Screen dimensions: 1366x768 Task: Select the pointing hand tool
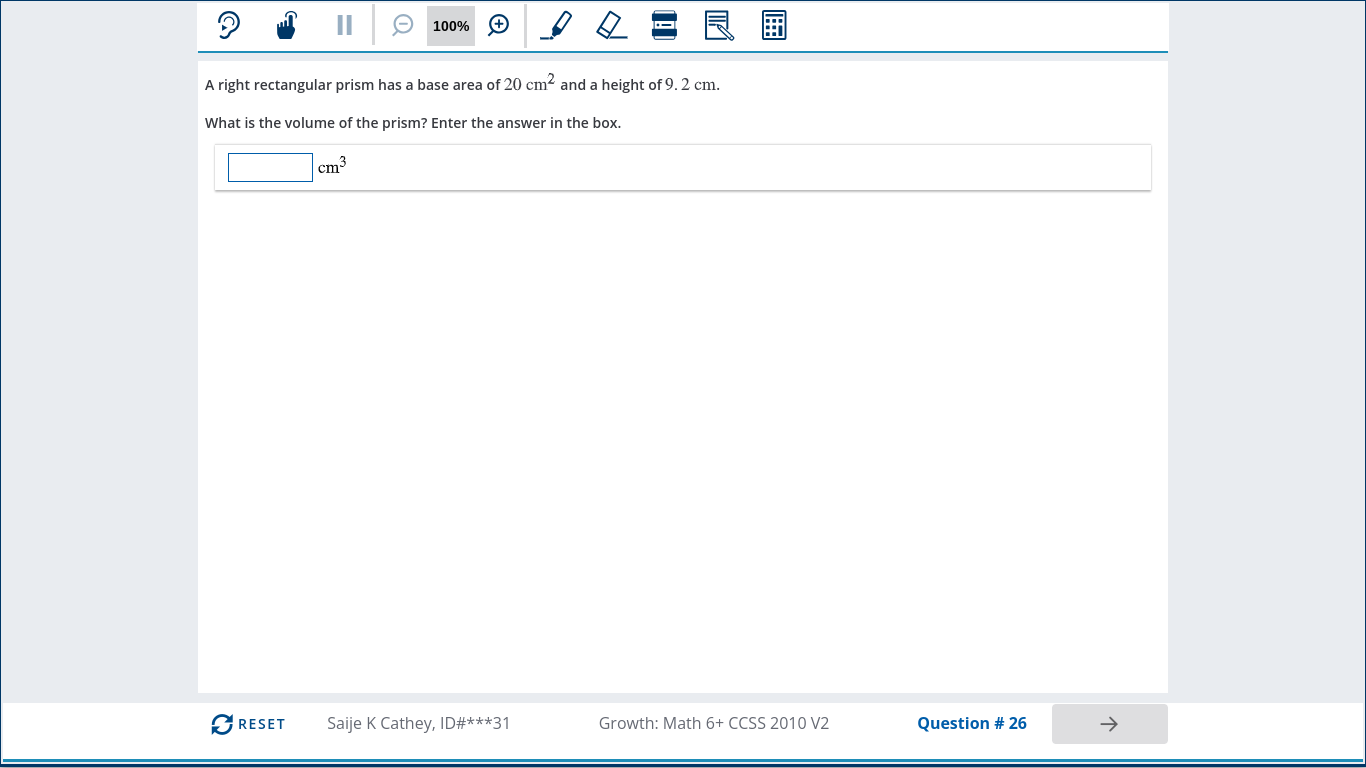click(x=287, y=25)
